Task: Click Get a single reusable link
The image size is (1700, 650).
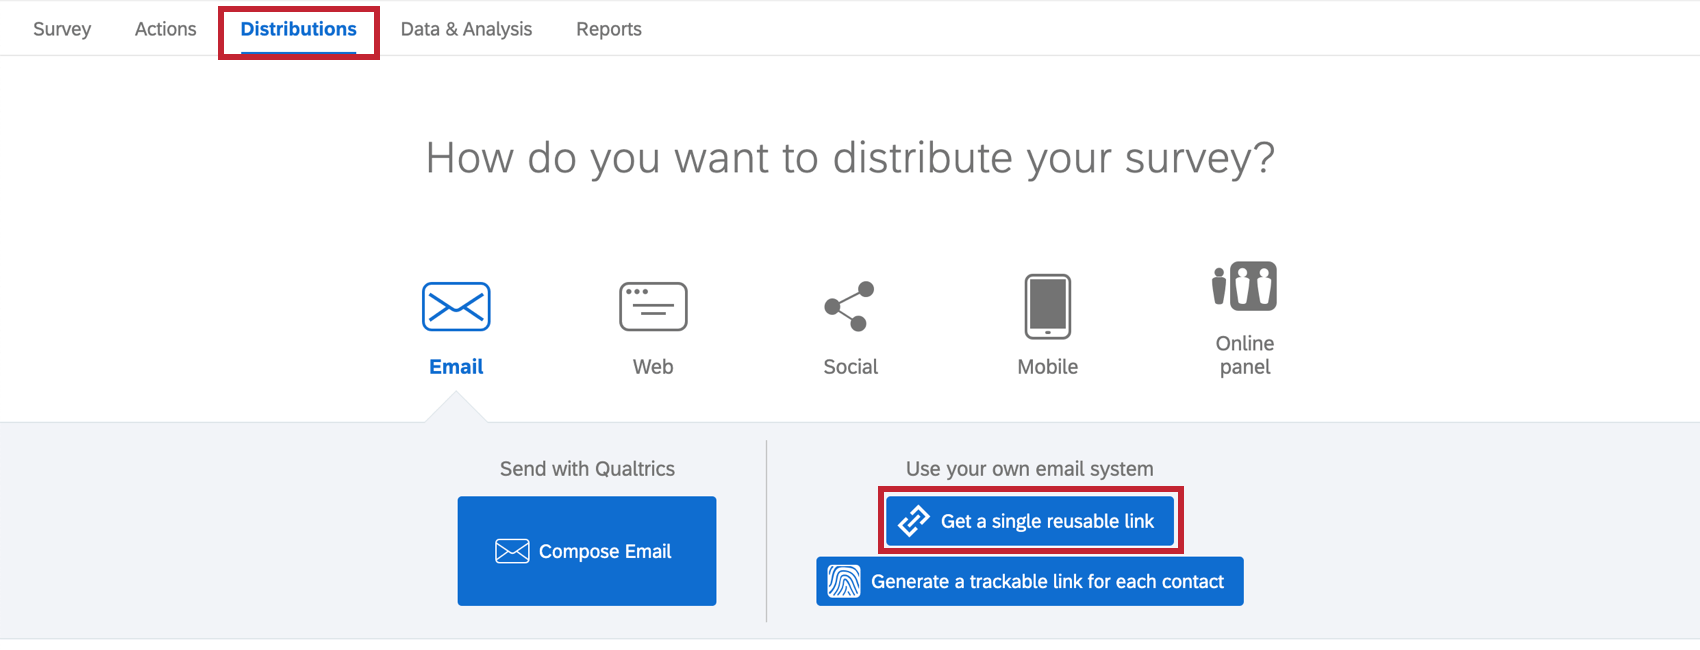Action: tap(1046, 521)
